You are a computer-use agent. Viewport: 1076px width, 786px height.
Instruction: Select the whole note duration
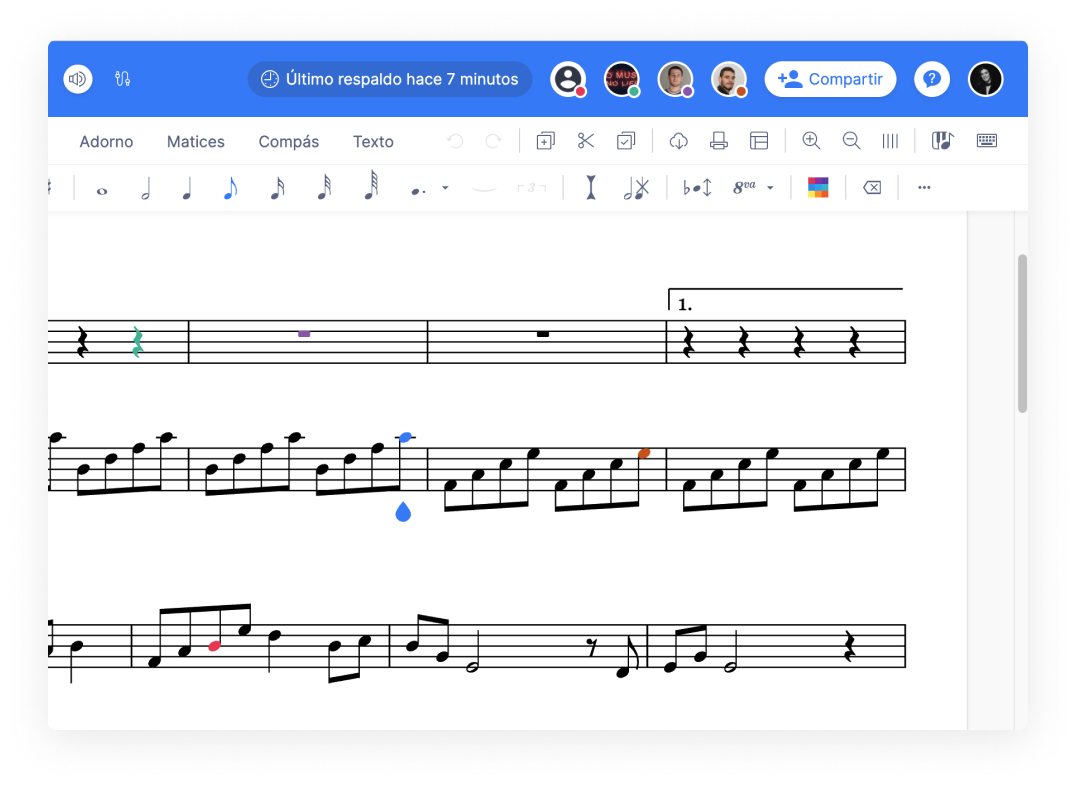pos(102,192)
